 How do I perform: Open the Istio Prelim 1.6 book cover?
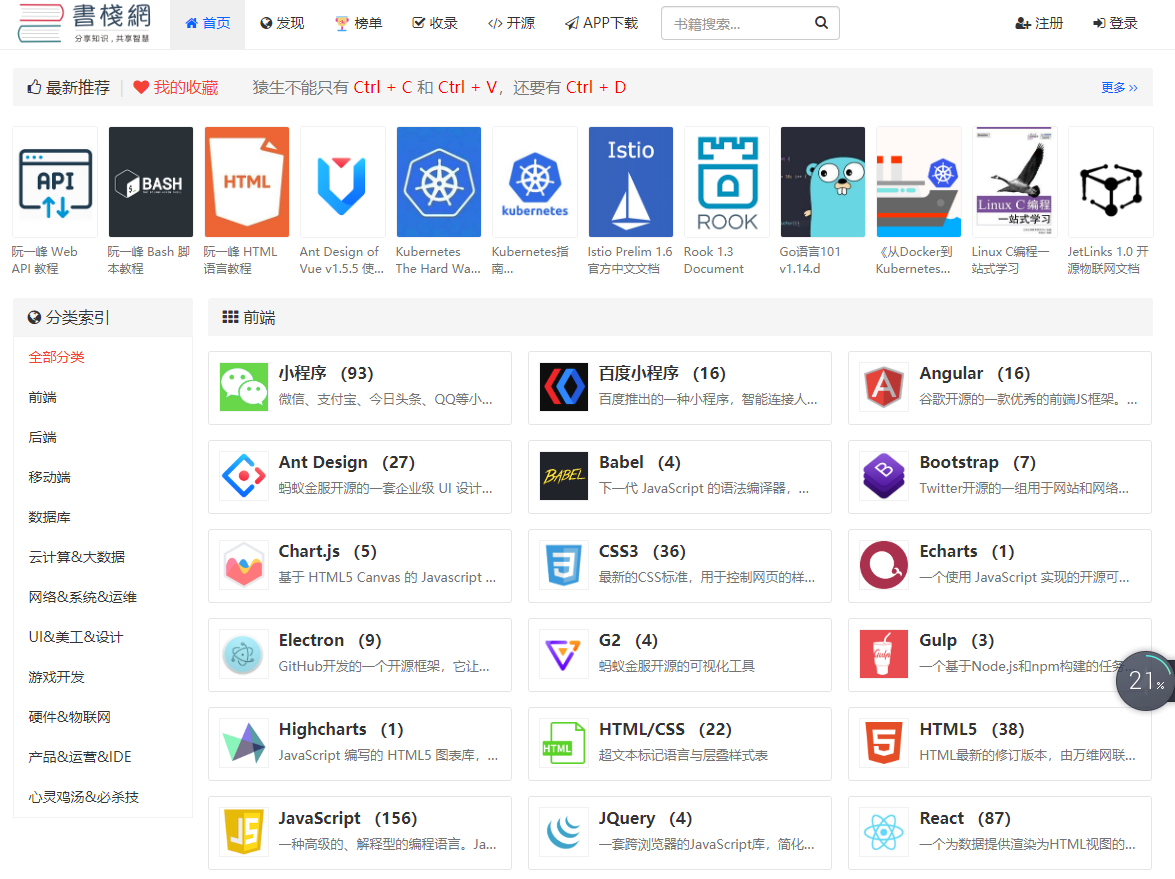point(631,182)
